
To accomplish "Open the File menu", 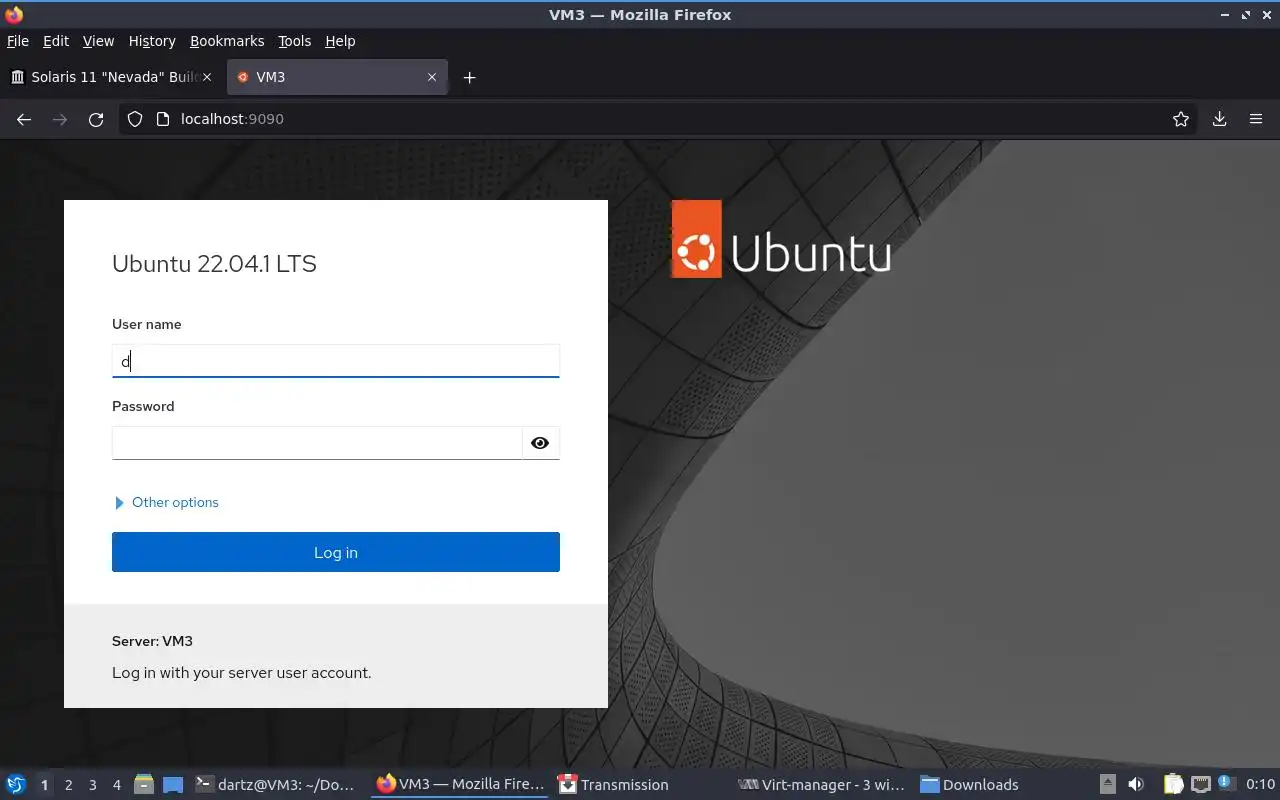I will [18, 41].
